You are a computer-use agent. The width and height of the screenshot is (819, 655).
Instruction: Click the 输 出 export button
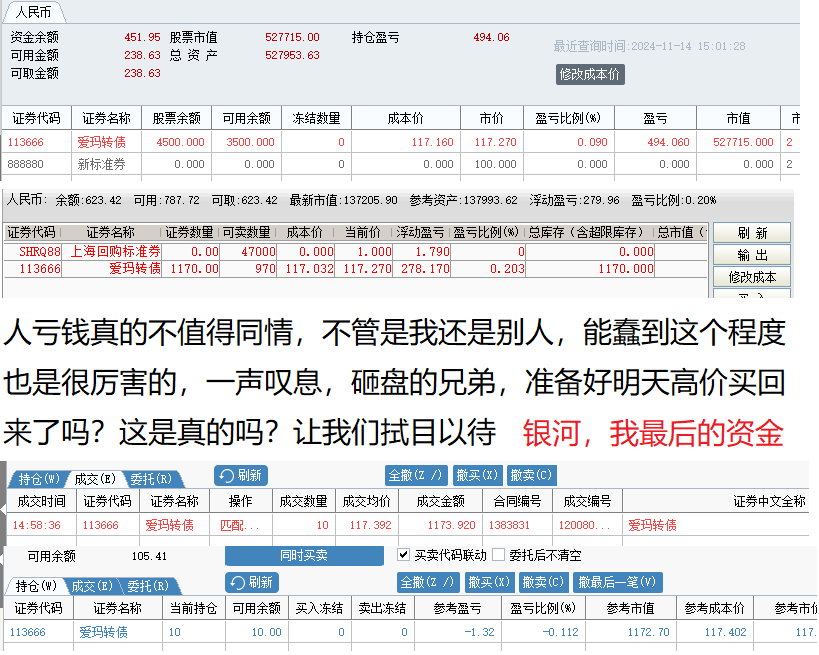[x=751, y=255]
